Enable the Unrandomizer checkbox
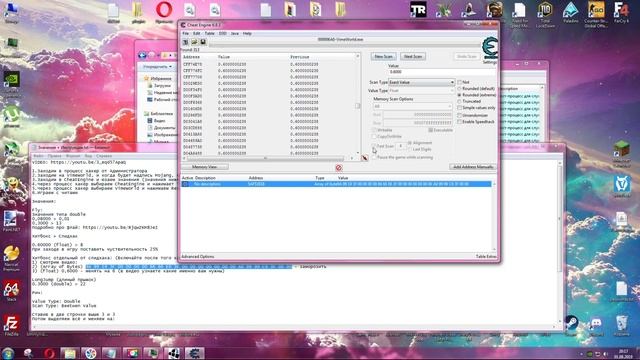Screen dimensions: 640x360 460,116
